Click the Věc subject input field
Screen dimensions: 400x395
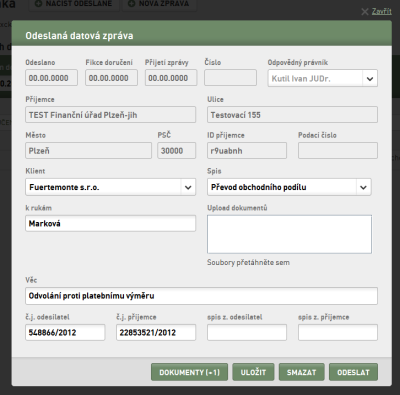point(201,296)
